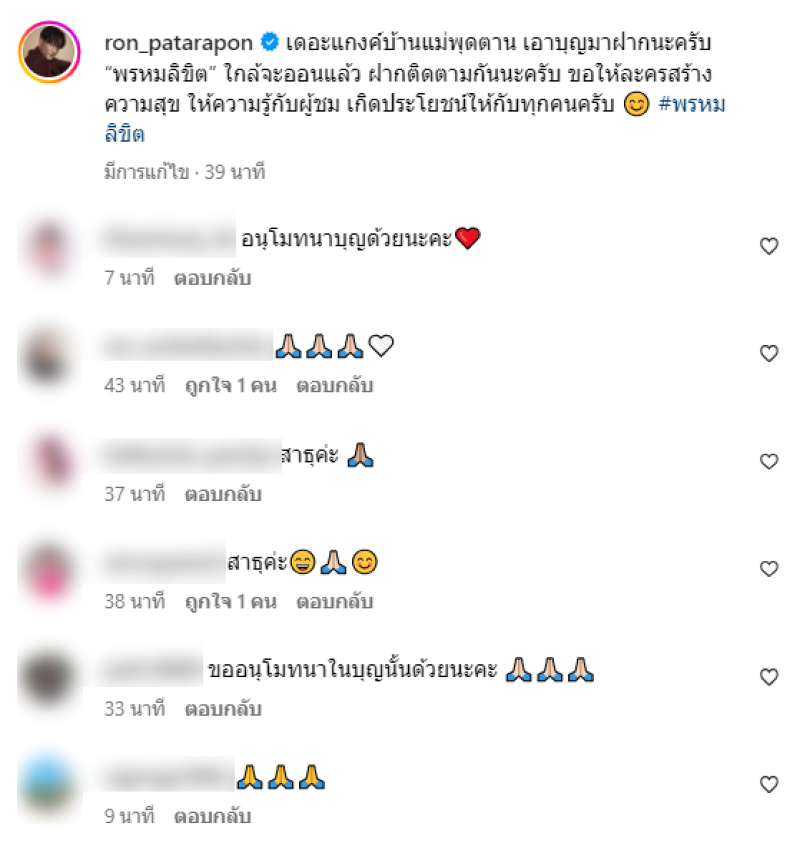Like the comment with three praying hands and a white heart
The image size is (800, 846).
769,353
